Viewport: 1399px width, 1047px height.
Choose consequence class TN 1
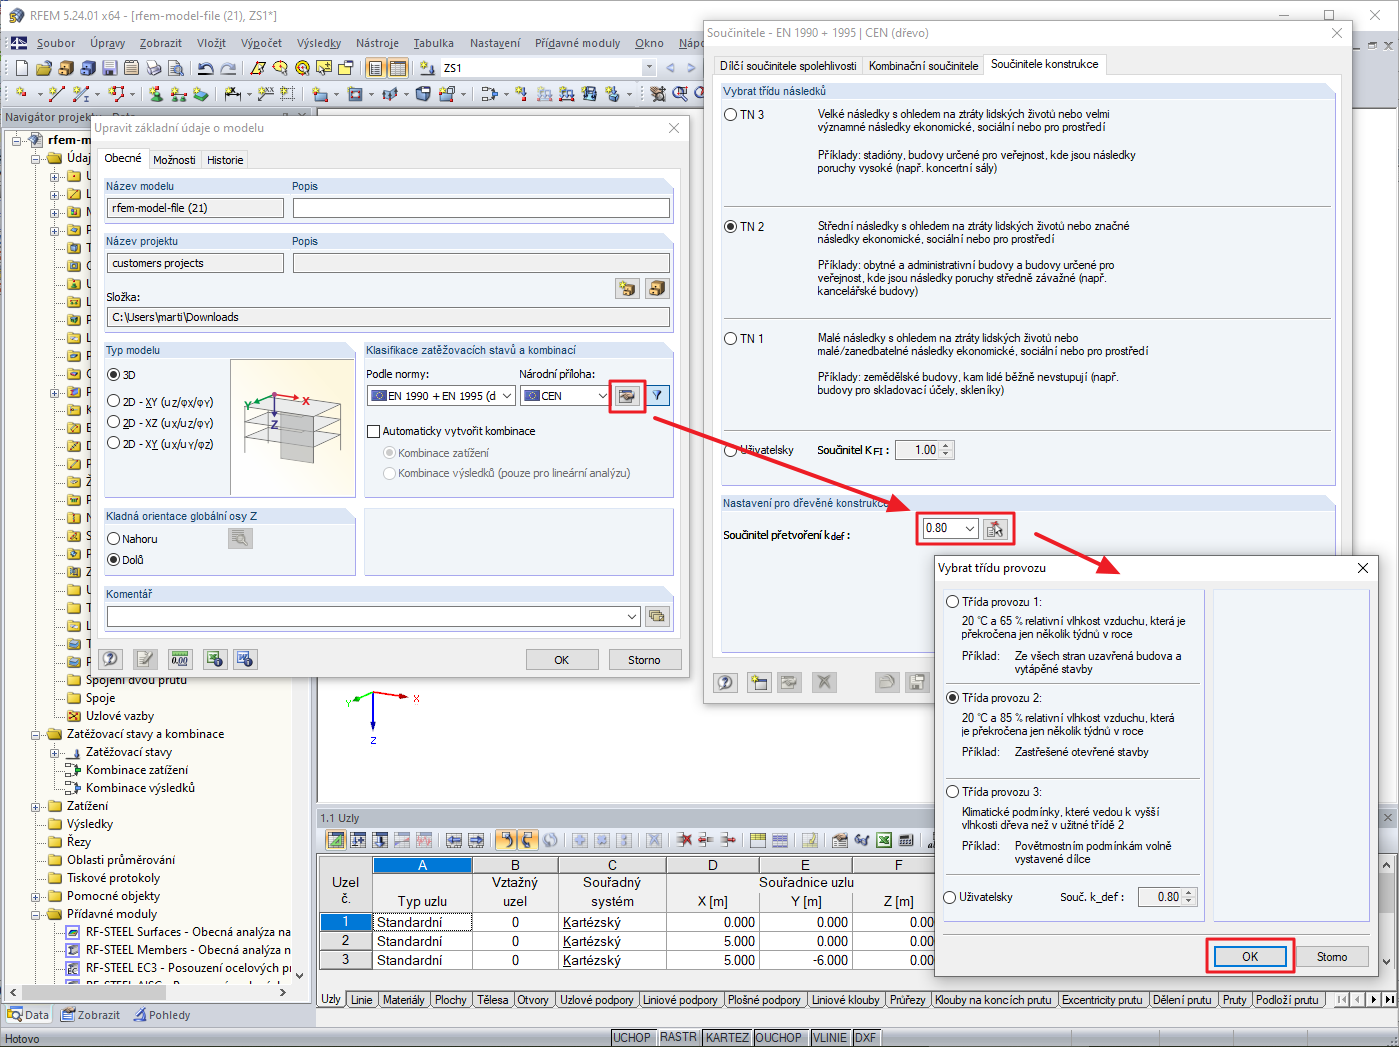731,339
